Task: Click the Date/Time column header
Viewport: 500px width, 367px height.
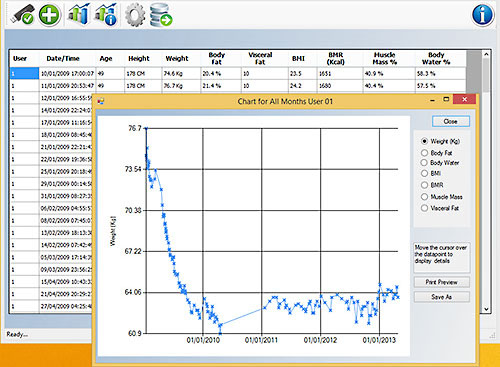Action: click(x=63, y=58)
